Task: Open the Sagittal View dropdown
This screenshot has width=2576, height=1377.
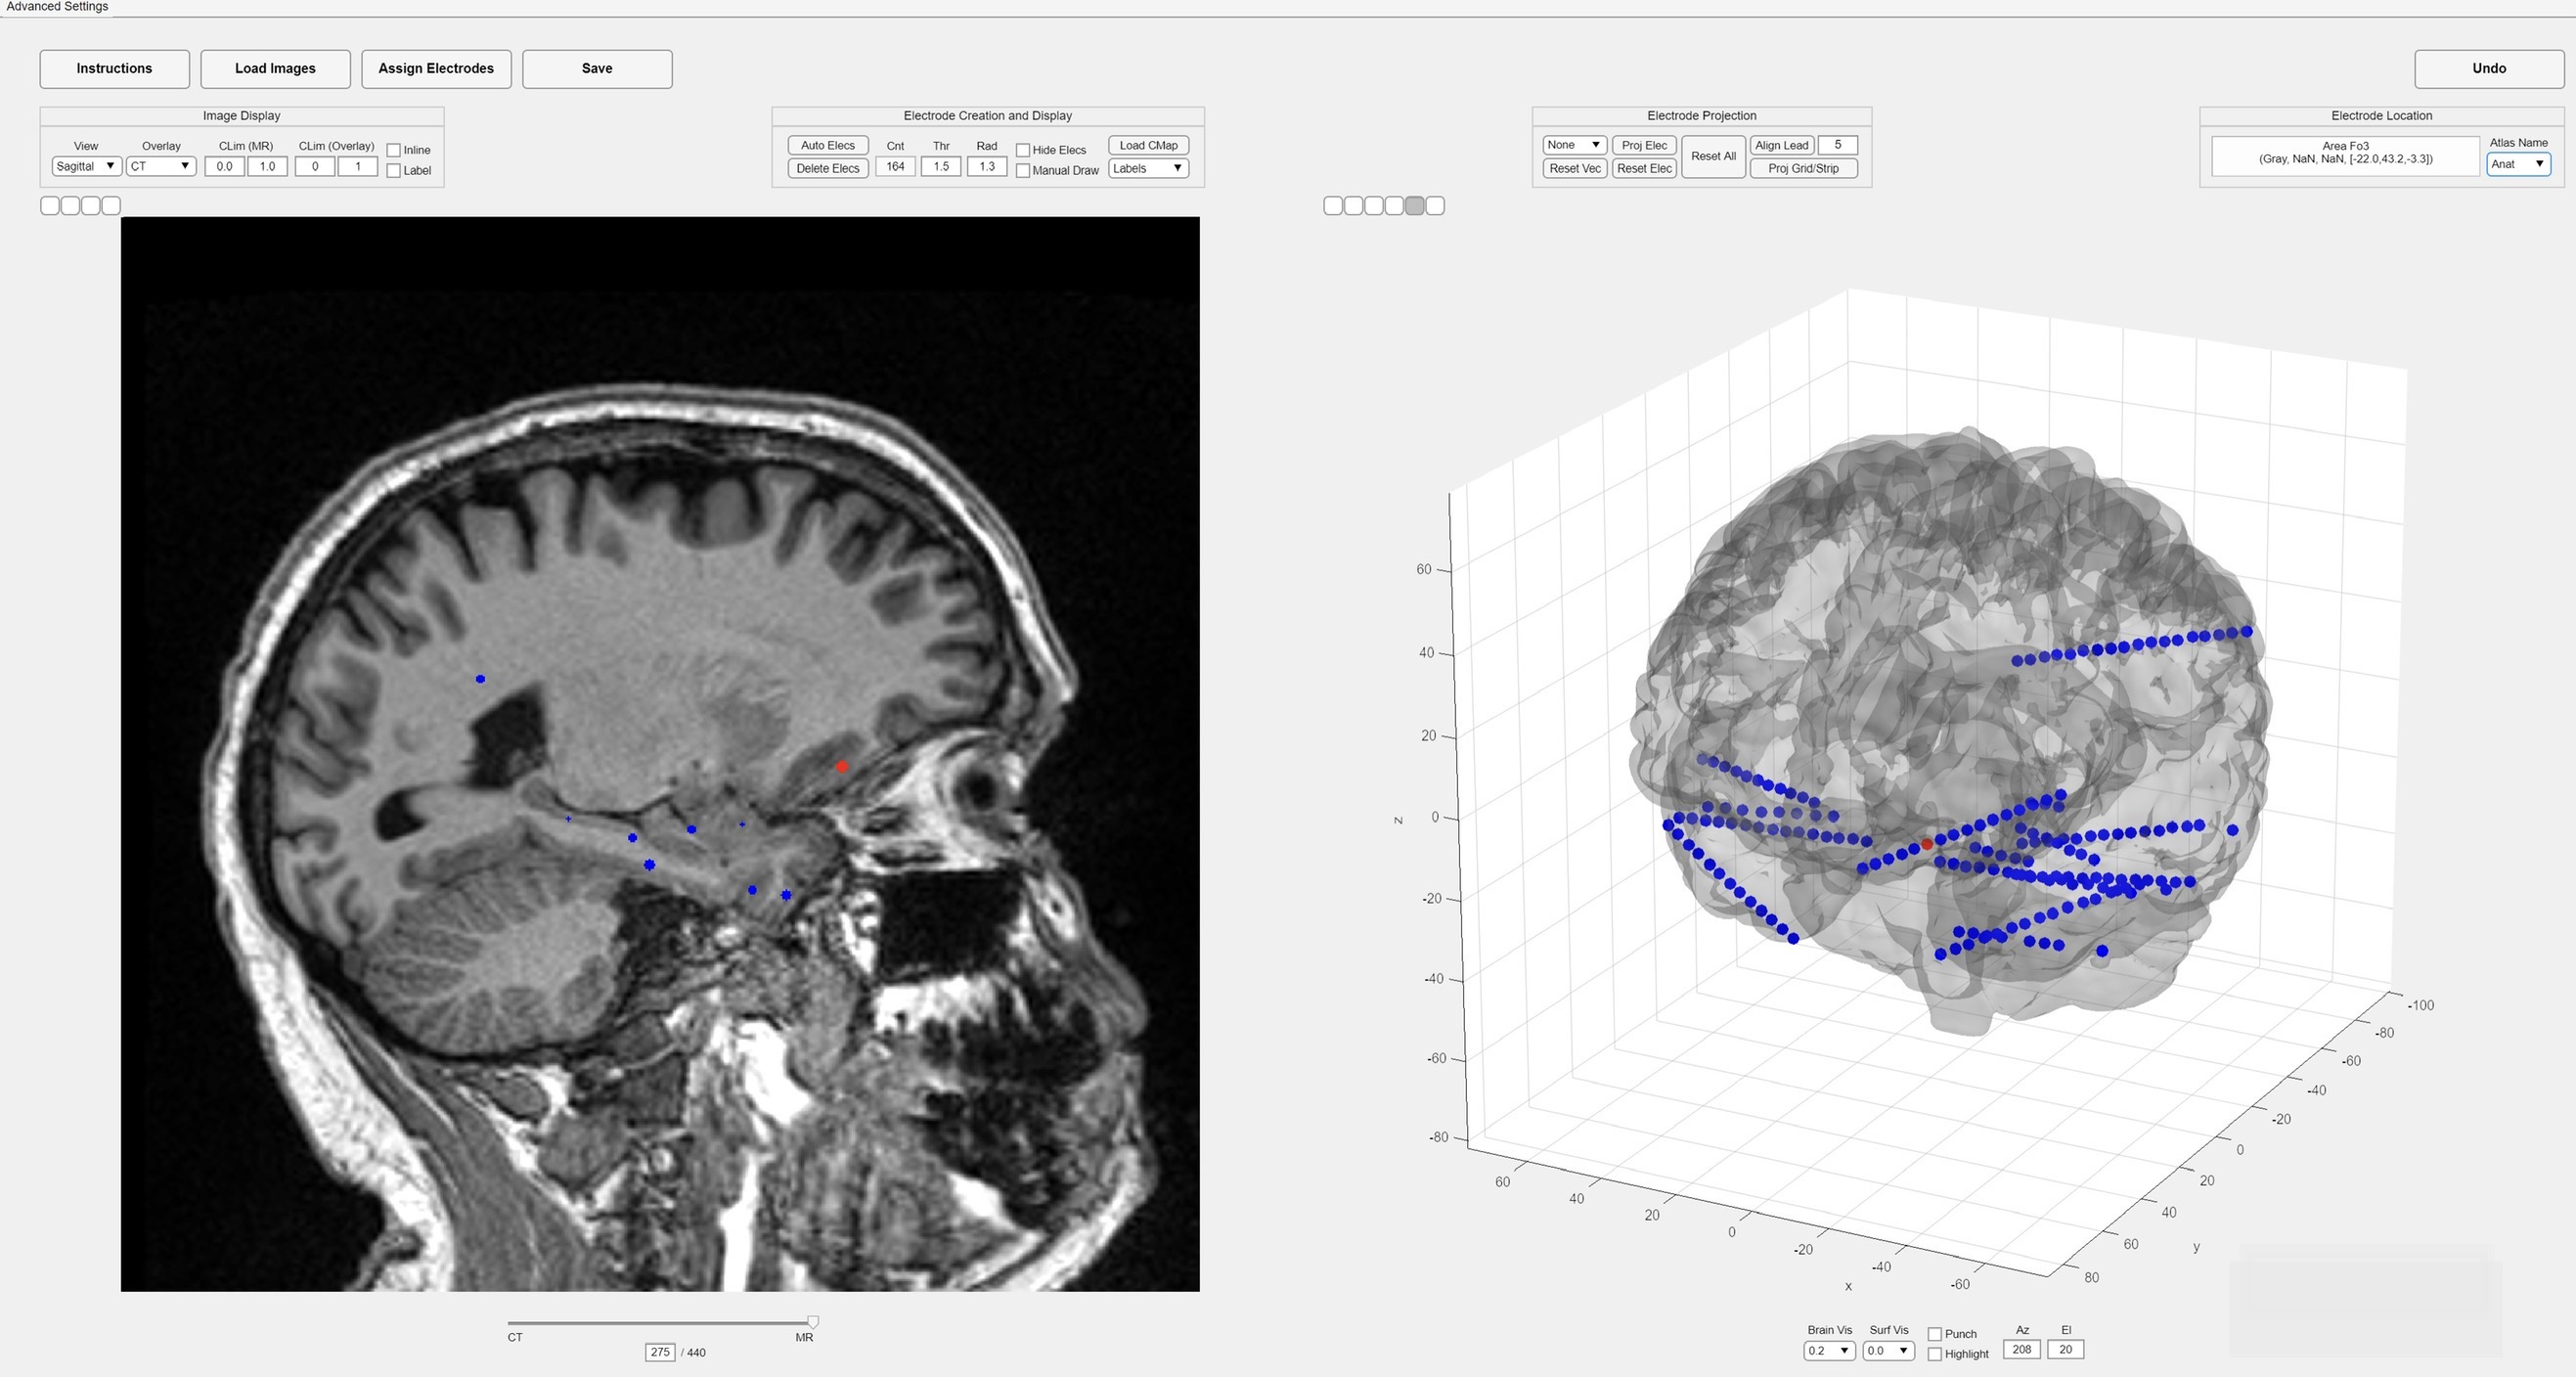Action: tap(86, 167)
